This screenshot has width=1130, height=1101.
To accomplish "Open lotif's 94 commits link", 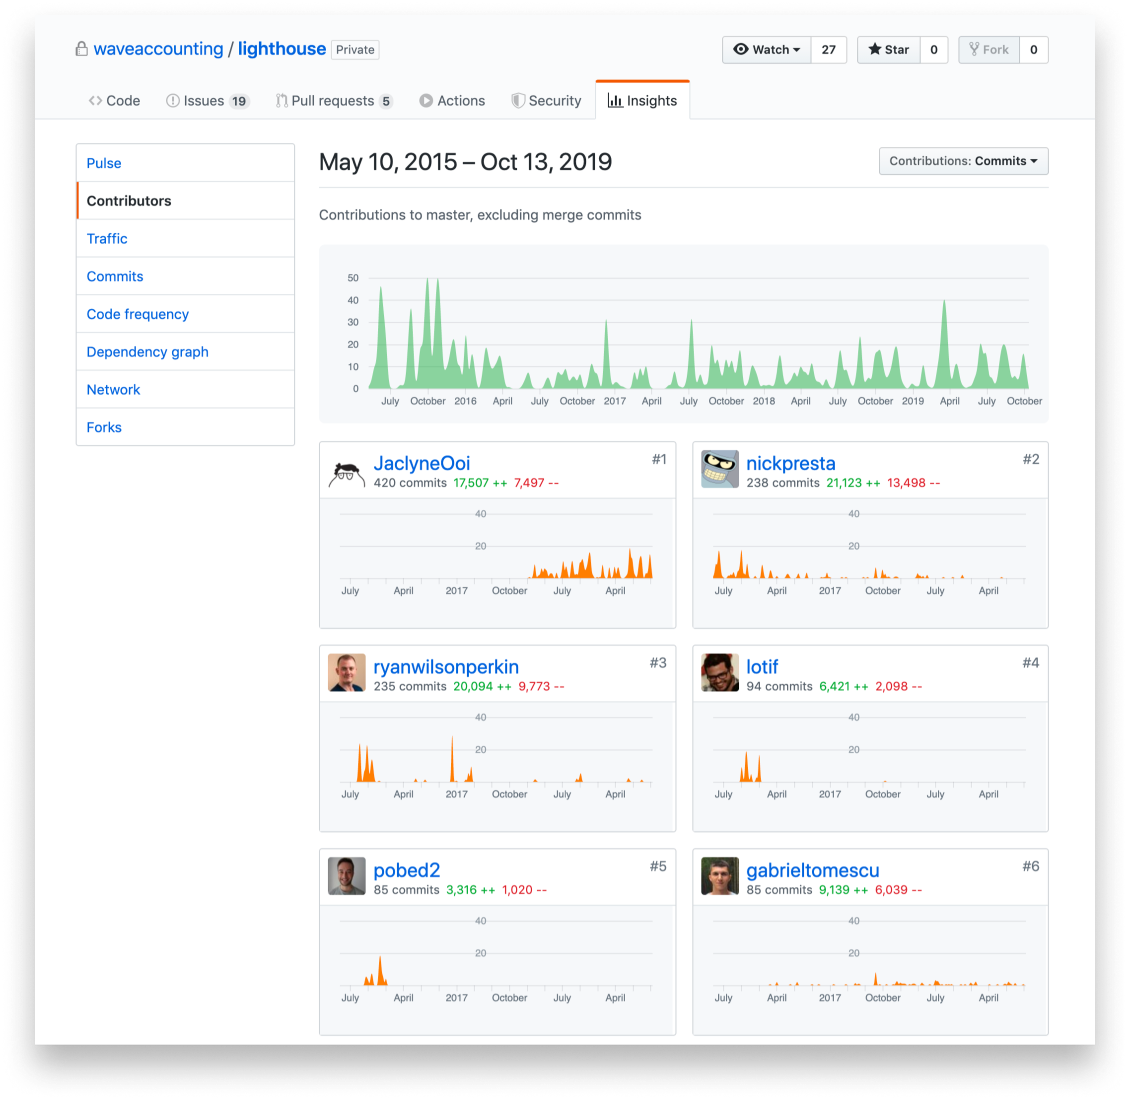I will tap(779, 687).
